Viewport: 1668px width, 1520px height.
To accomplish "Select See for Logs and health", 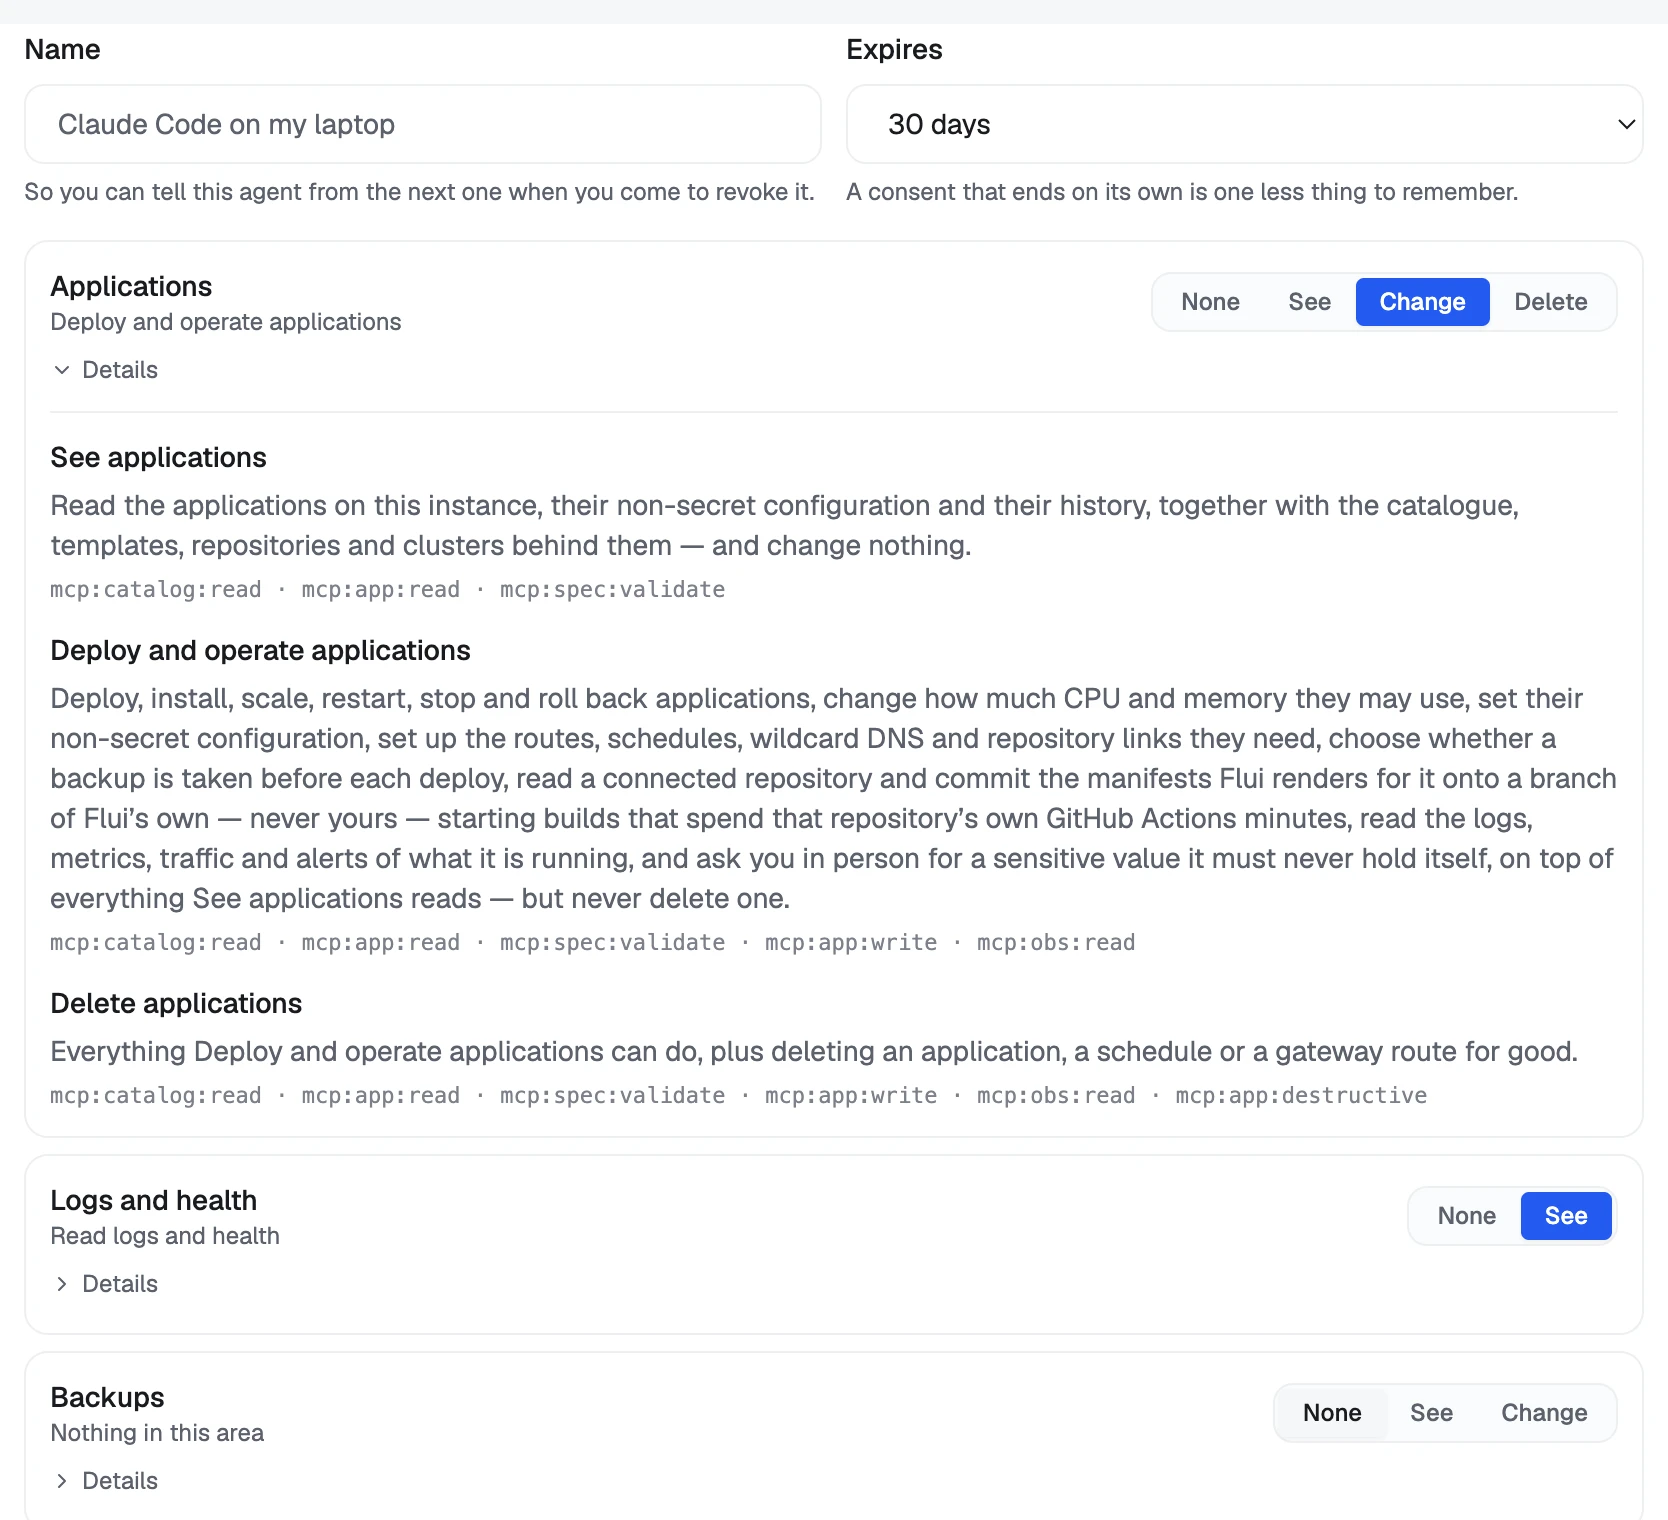I will click(1566, 1216).
